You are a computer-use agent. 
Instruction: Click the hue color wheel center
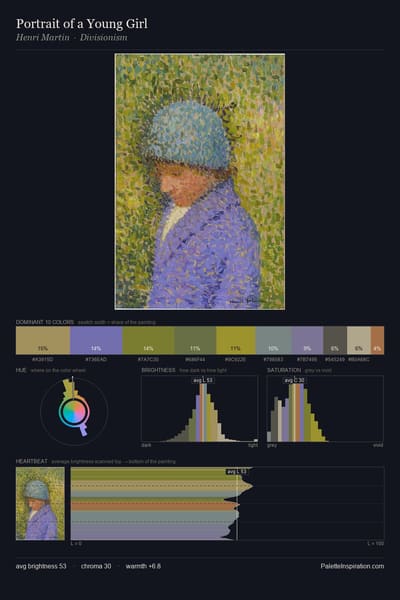click(x=74, y=412)
